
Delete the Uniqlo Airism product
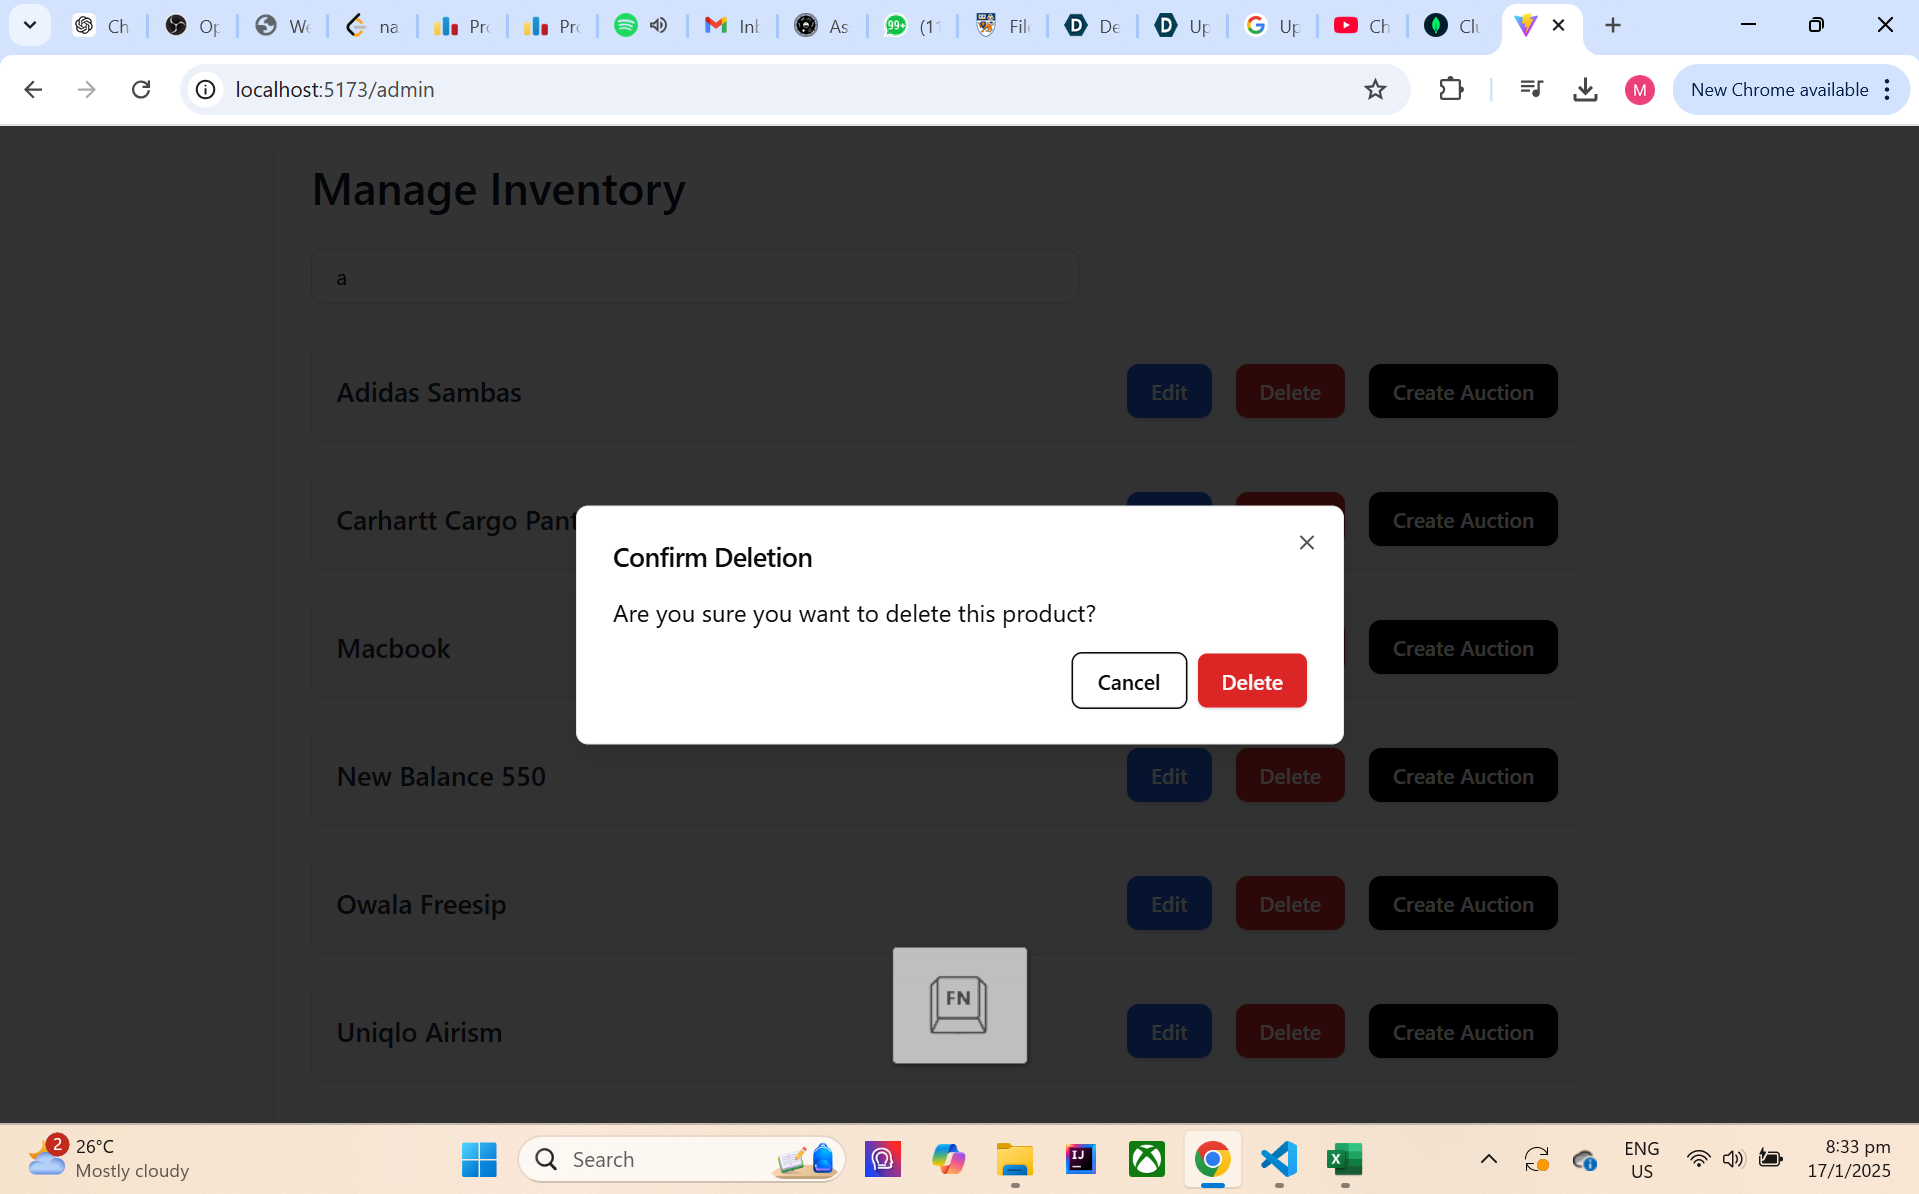pos(1290,1032)
